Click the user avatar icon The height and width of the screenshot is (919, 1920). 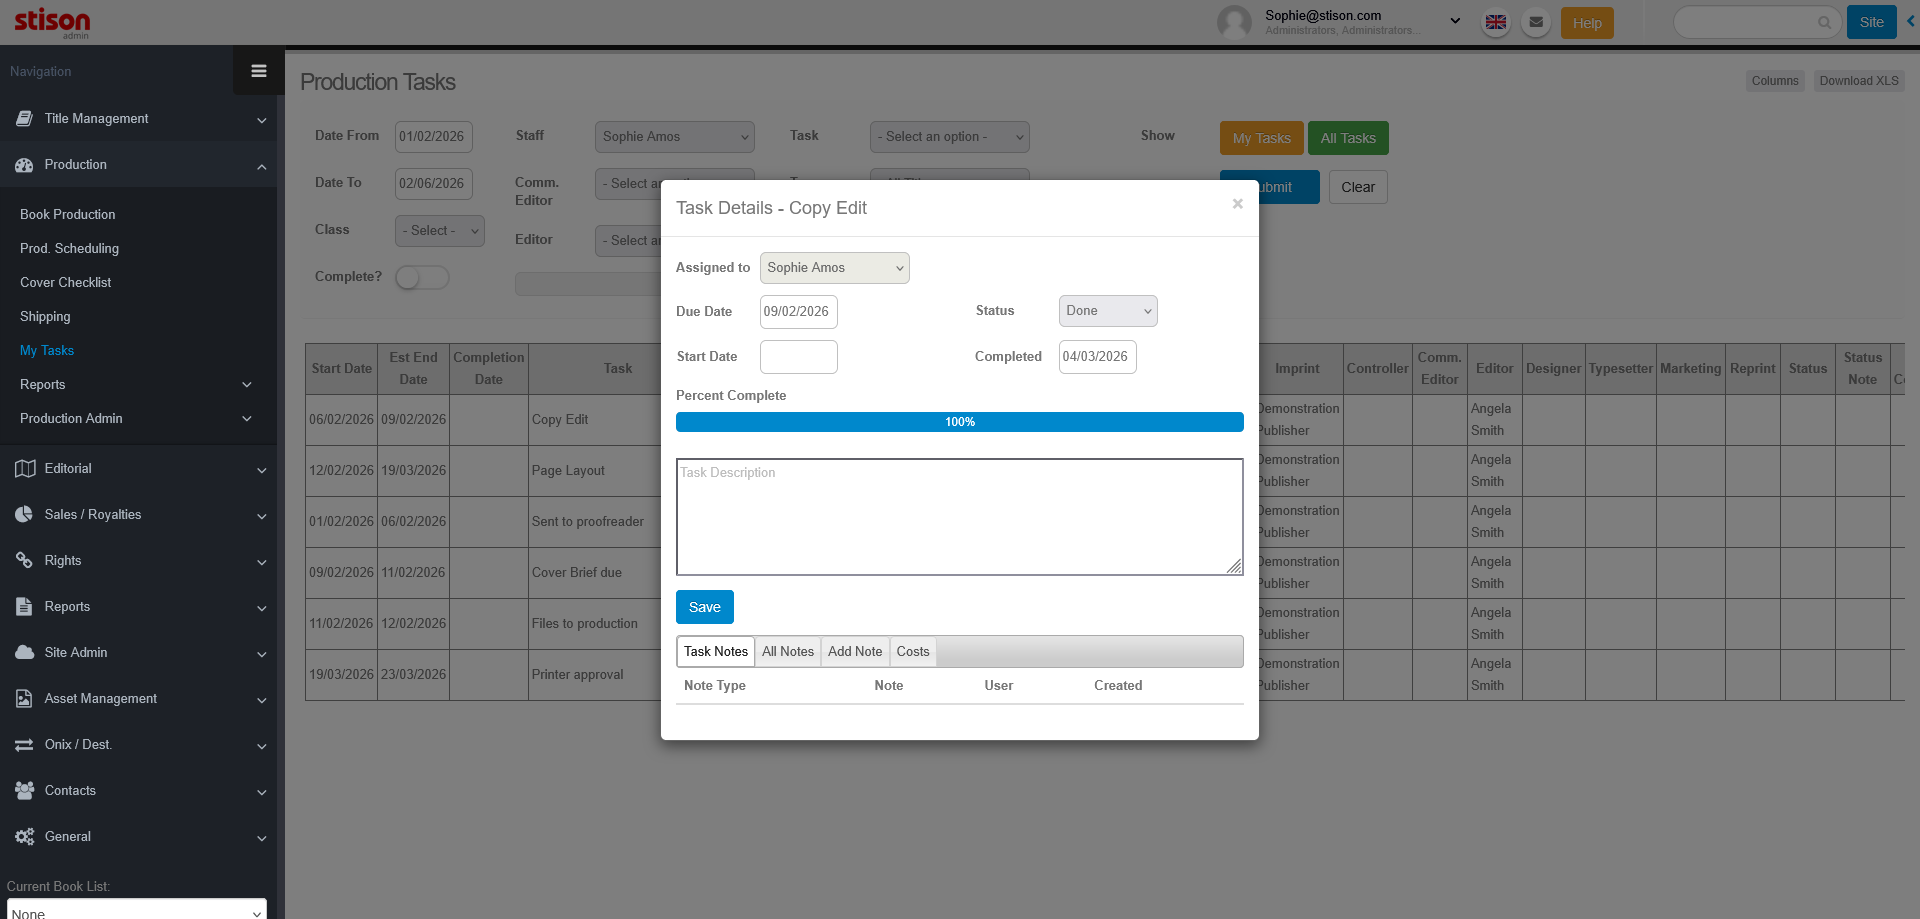pos(1234,22)
